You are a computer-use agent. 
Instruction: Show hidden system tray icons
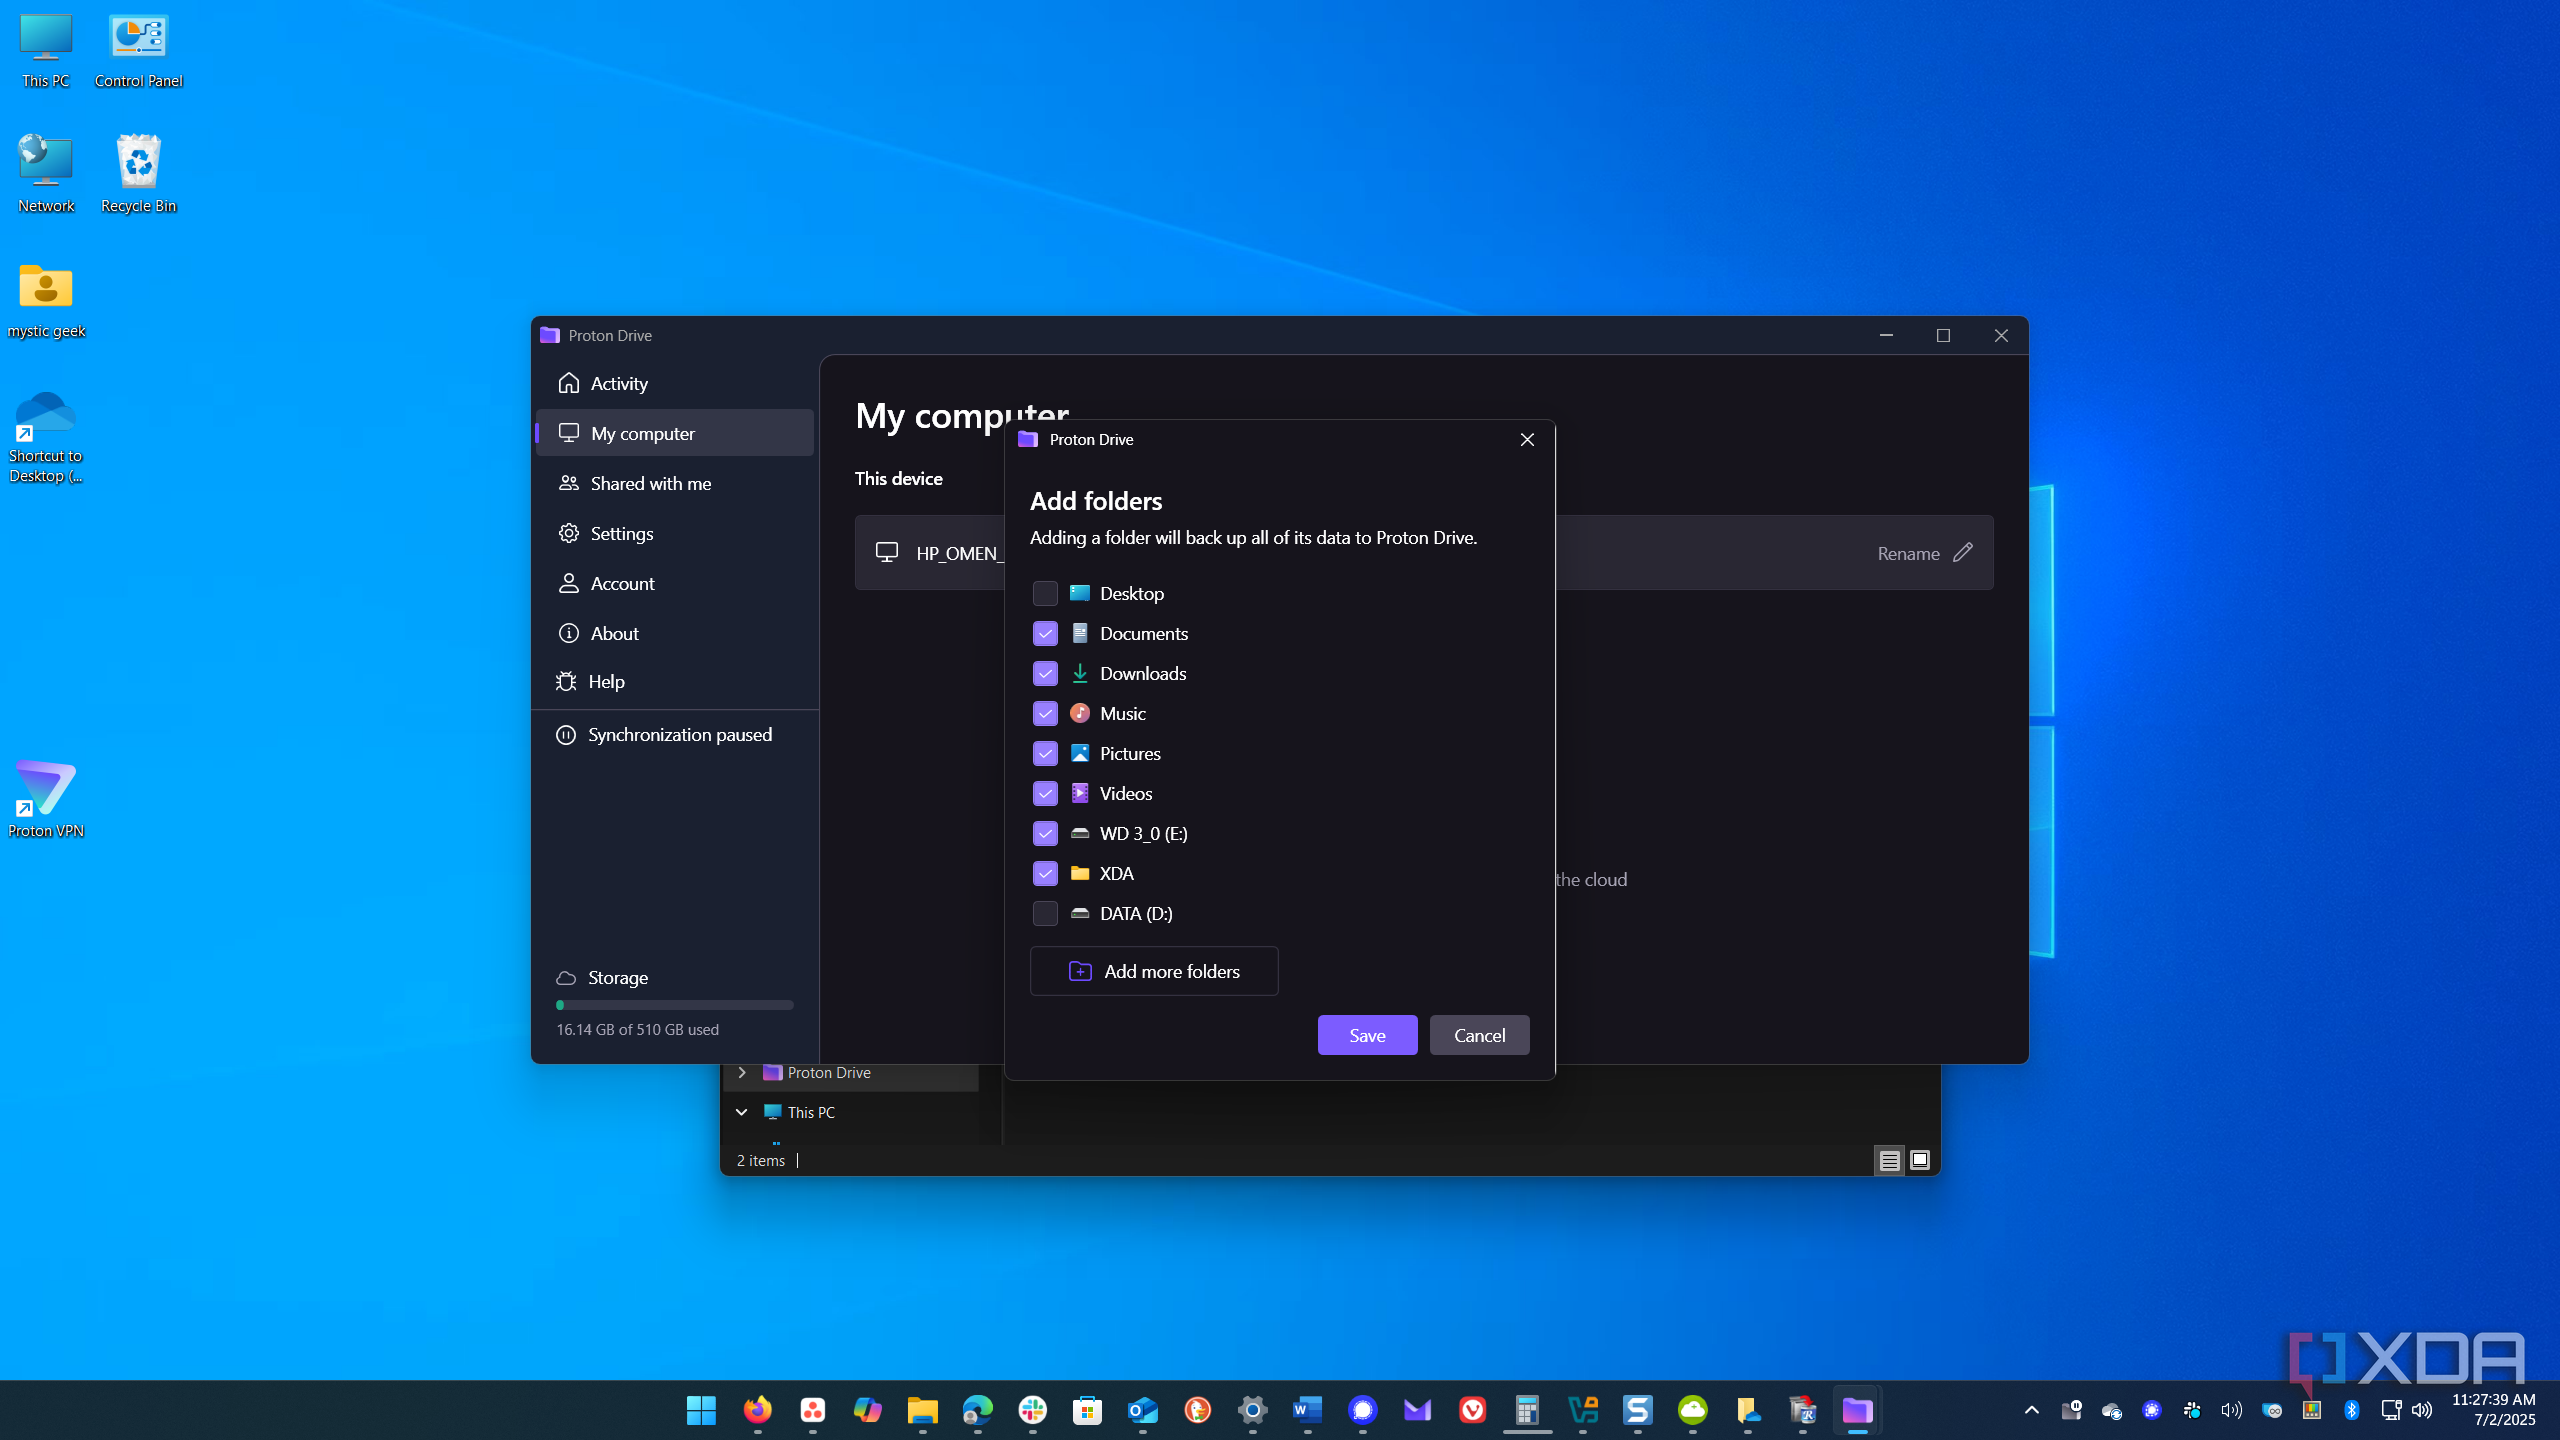click(x=2031, y=1410)
